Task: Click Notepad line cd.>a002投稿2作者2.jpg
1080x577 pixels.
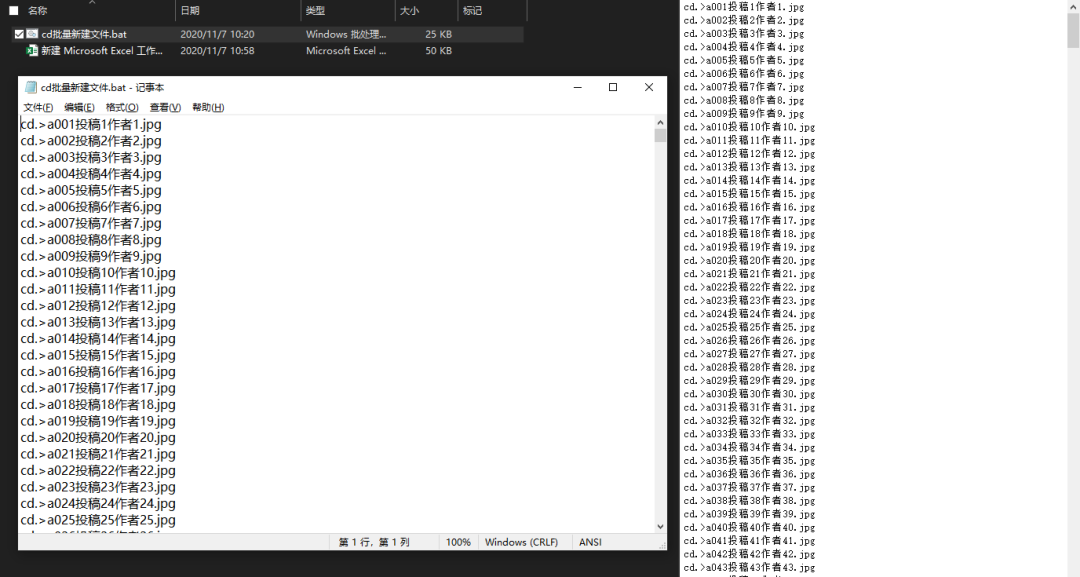Action: coord(91,141)
